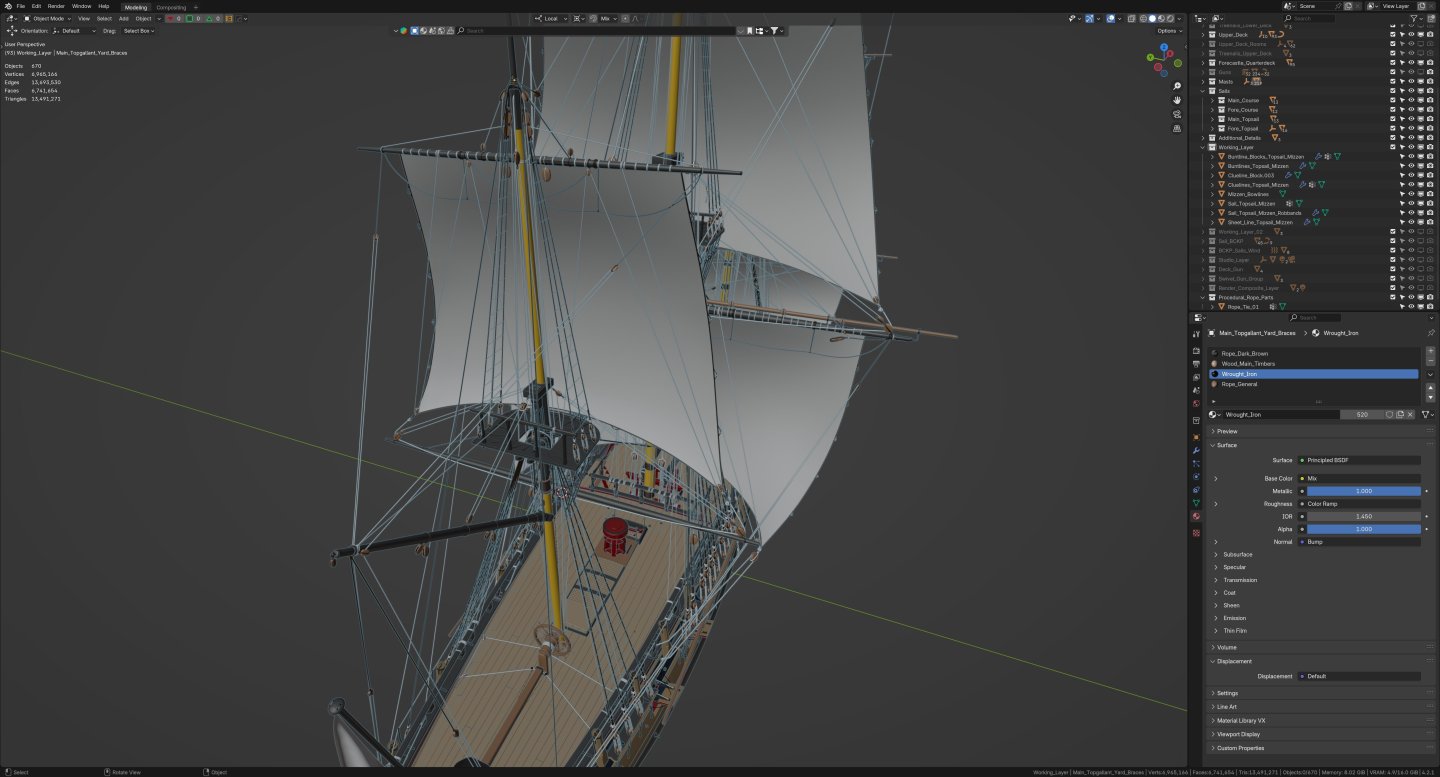This screenshot has height=777, width=1440.
Task: Collapse the Working_Layer collection
Action: pyautogui.click(x=1203, y=147)
